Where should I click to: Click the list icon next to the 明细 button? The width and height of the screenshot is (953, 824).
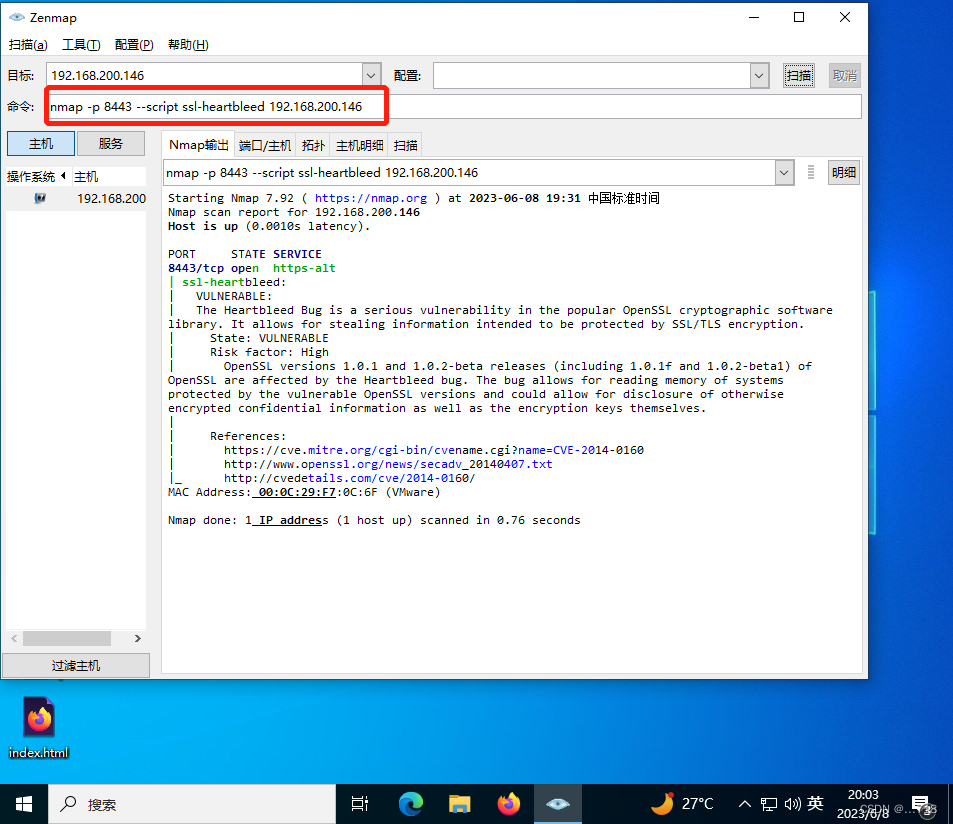point(810,172)
